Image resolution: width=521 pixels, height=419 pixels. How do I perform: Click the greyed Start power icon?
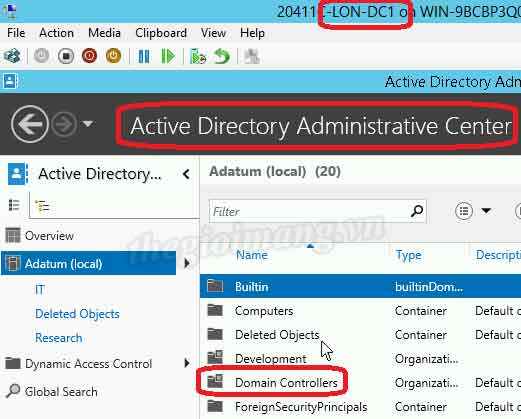41,56
